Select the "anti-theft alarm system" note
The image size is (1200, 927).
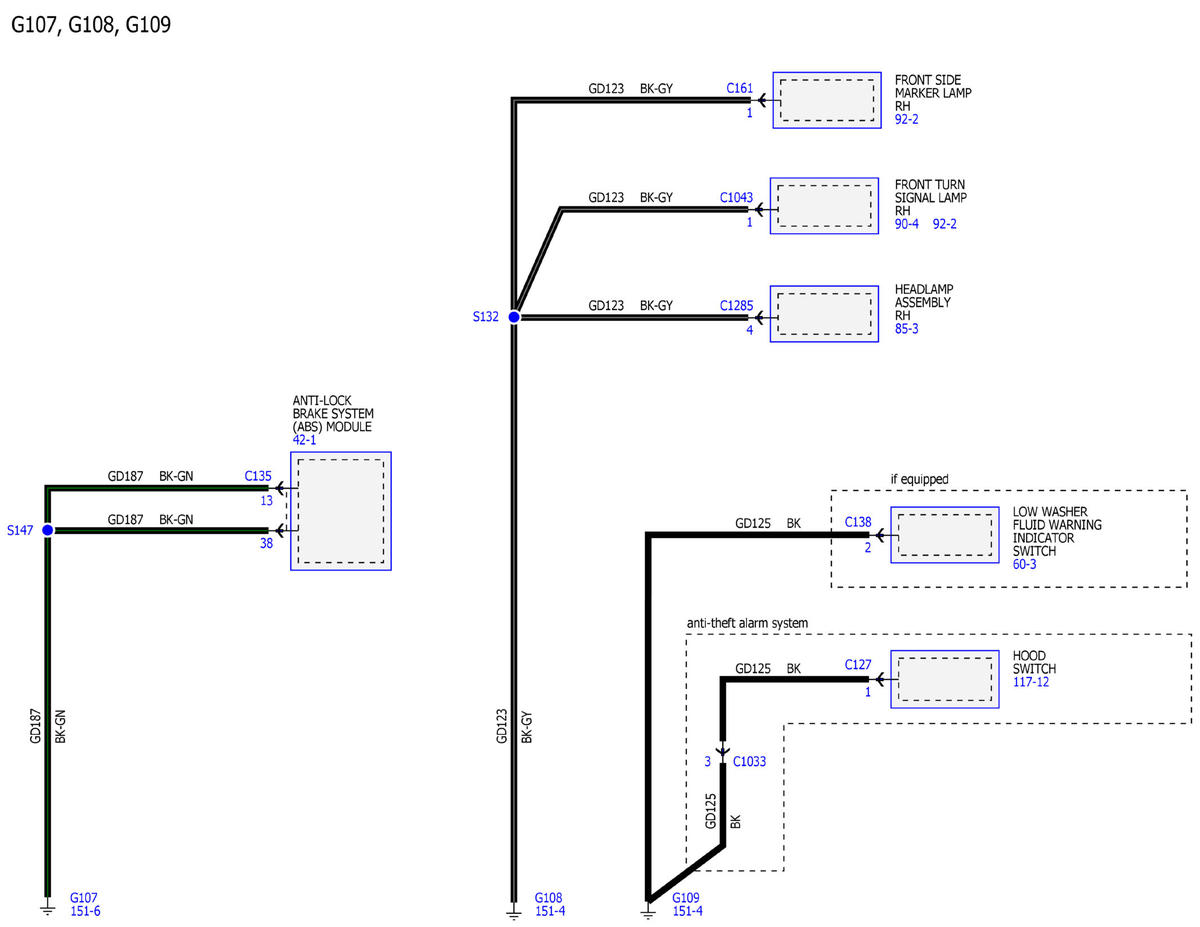747,623
